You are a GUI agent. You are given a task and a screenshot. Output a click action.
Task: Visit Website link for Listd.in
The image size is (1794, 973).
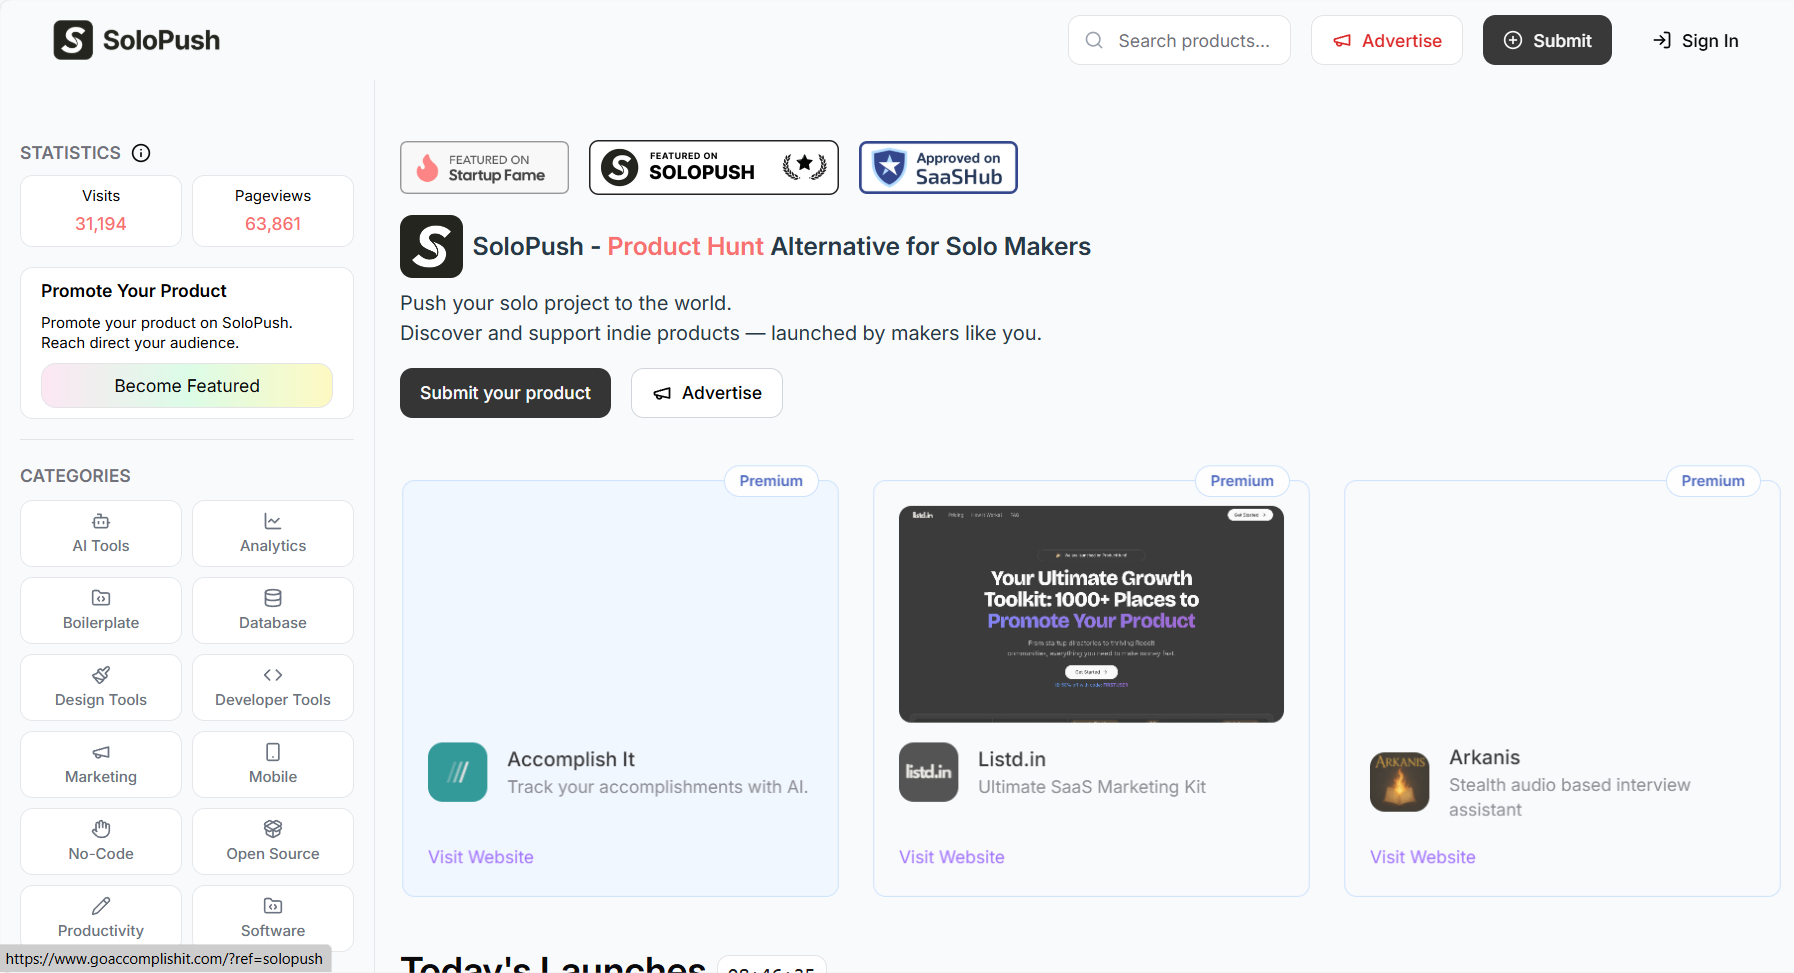(x=952, y=857)
